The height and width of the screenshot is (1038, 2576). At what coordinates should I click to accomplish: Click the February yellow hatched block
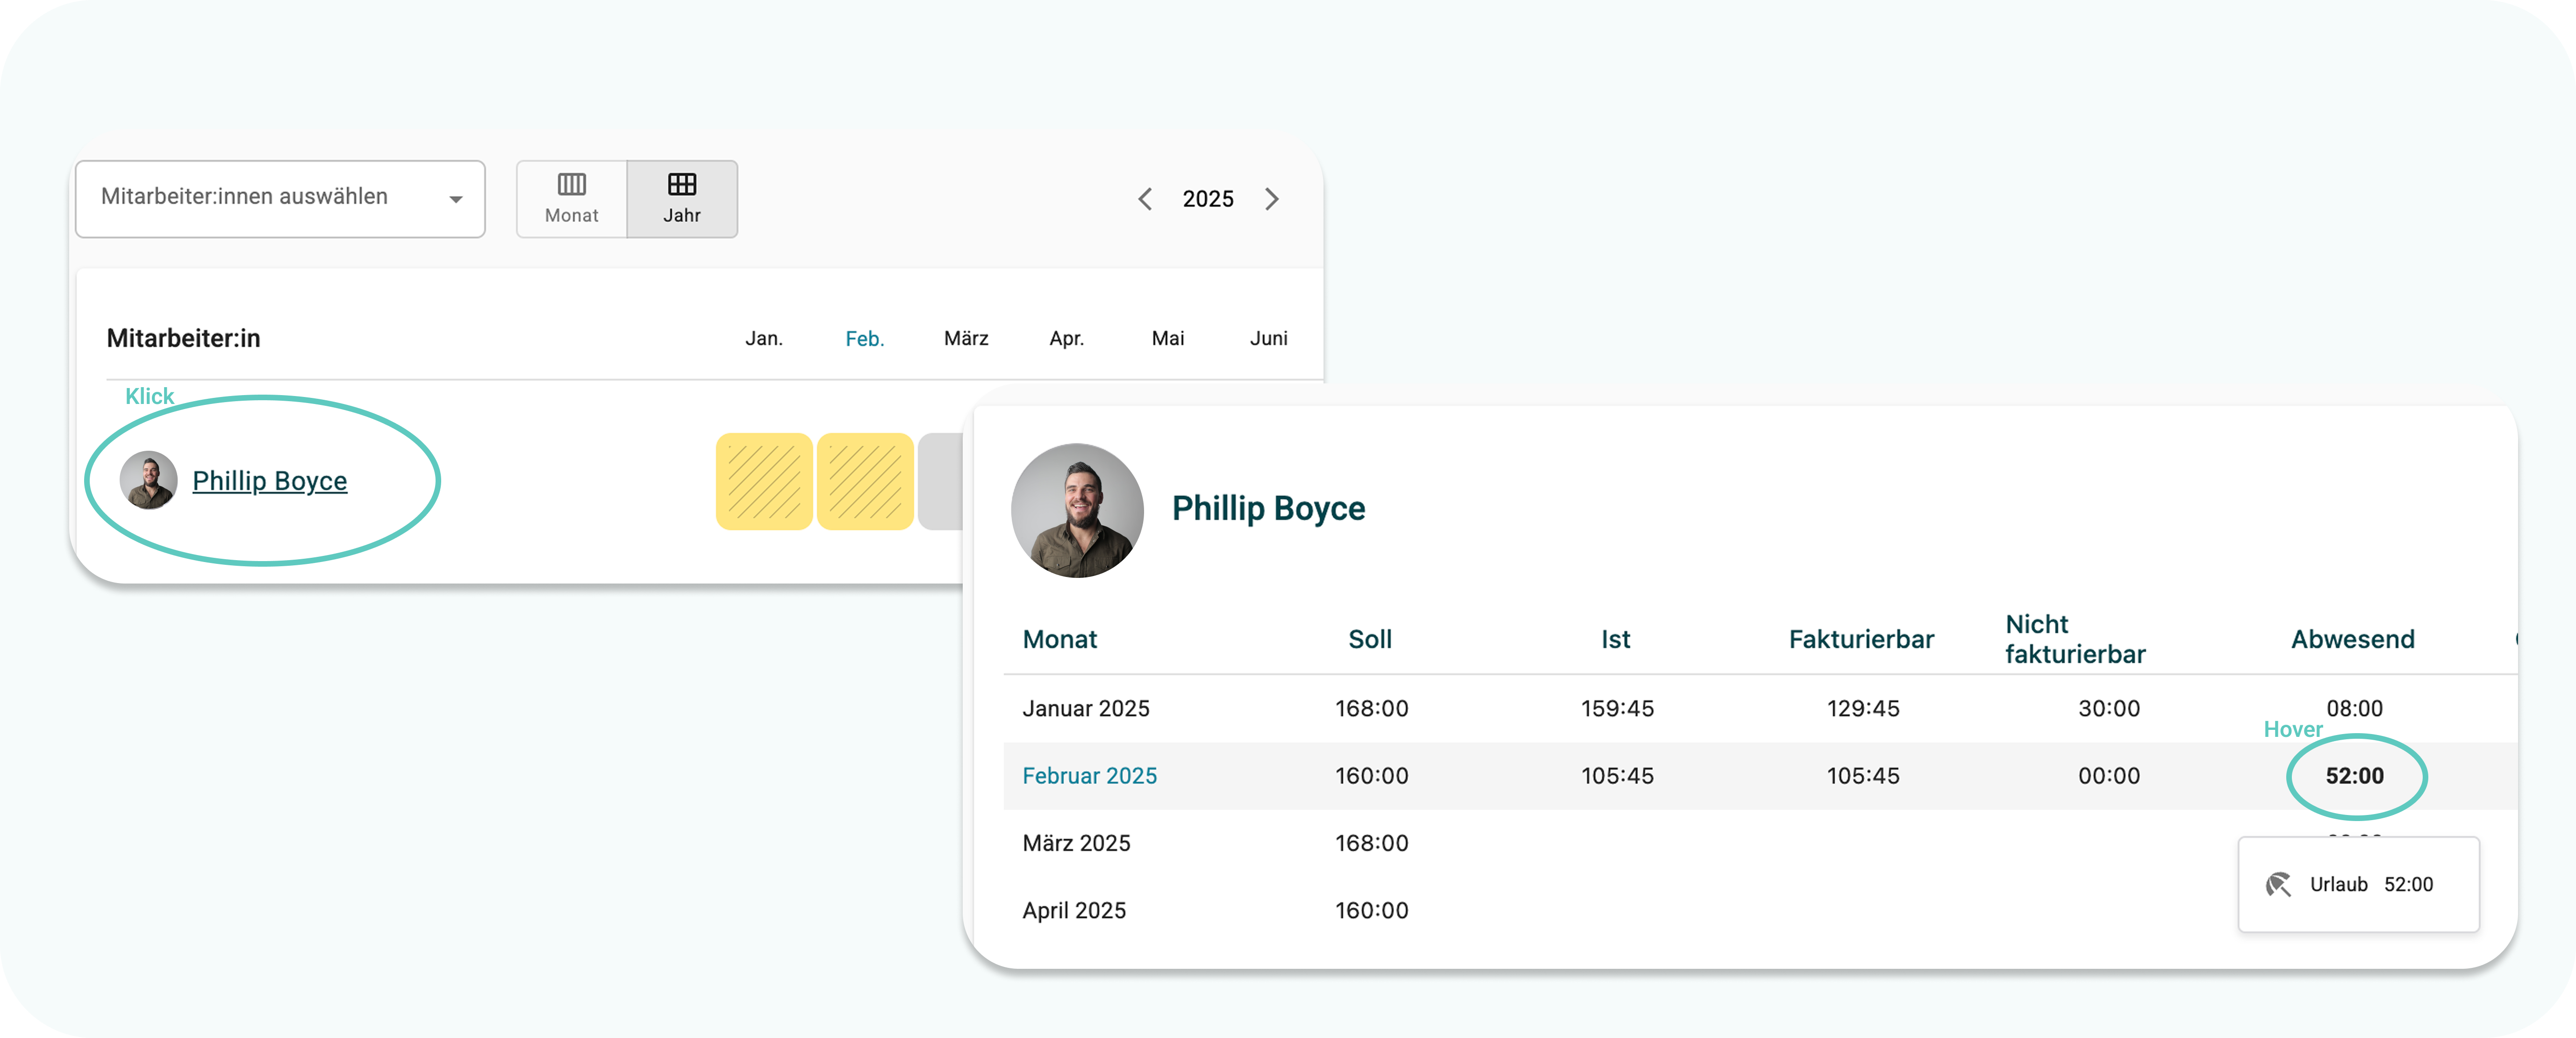[x=865, y=481]
